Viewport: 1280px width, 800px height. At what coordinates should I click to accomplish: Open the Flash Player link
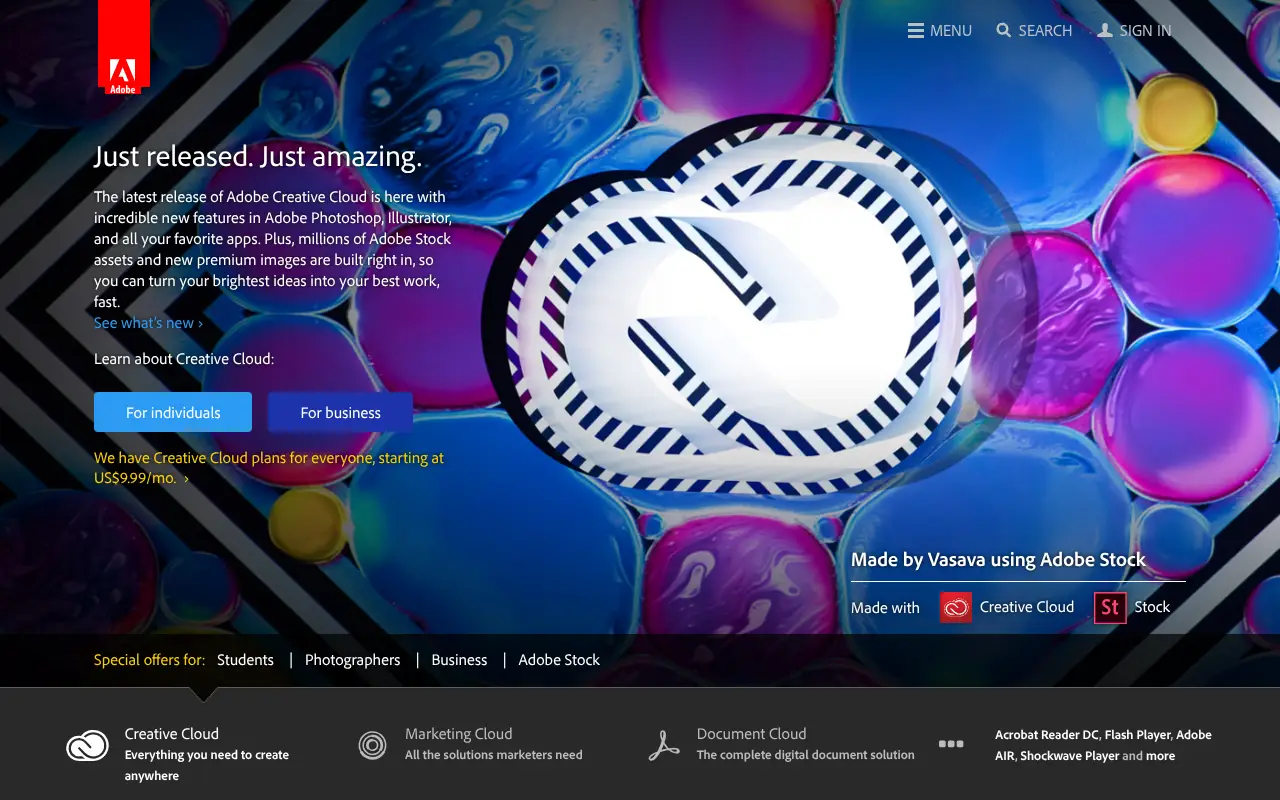(1138, 735)
